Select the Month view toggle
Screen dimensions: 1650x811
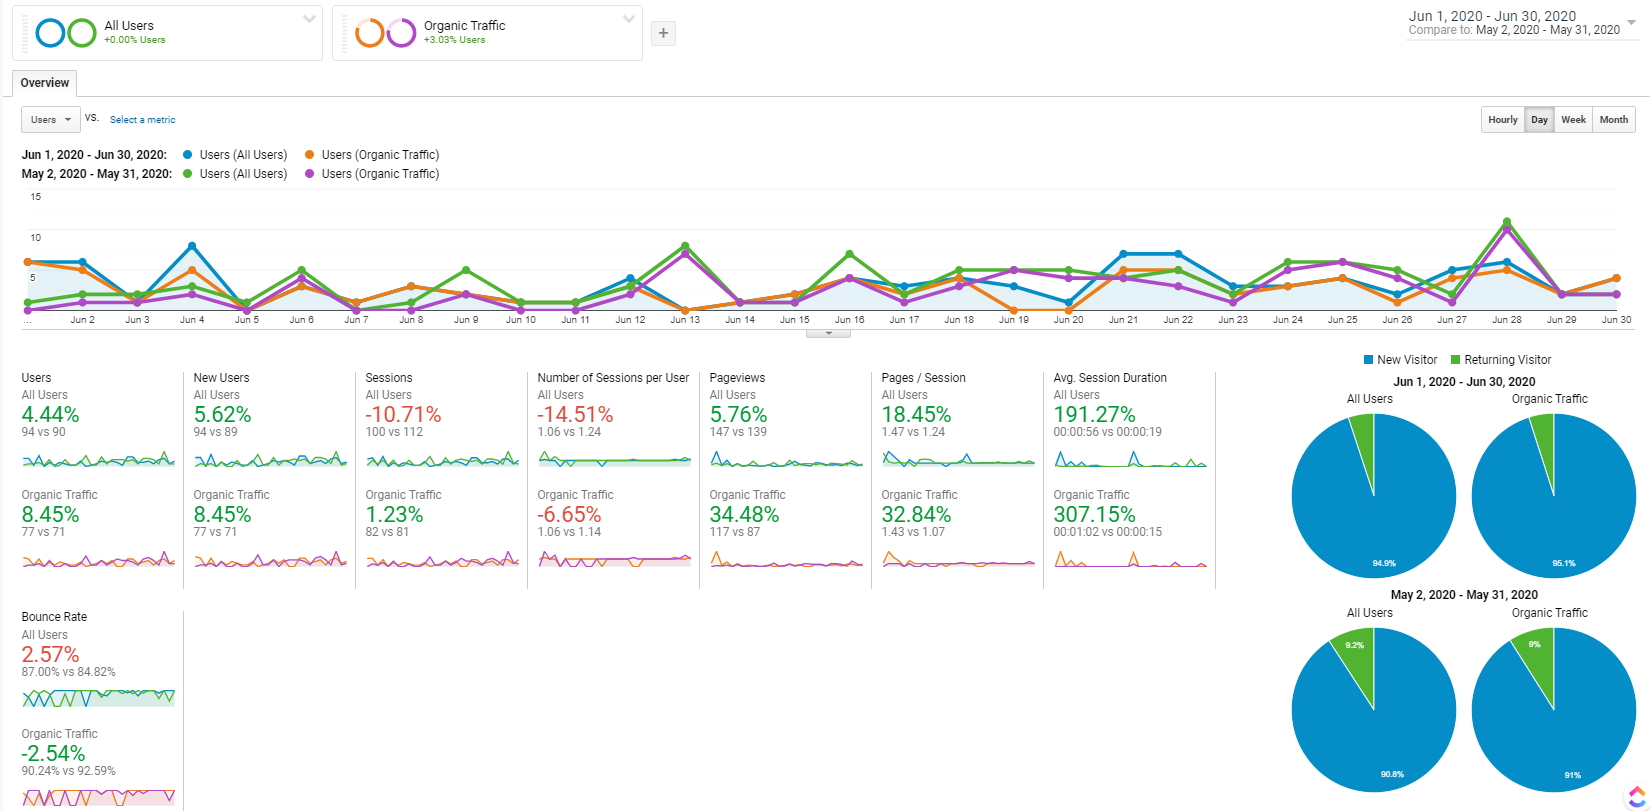(x=1613, y=120)
